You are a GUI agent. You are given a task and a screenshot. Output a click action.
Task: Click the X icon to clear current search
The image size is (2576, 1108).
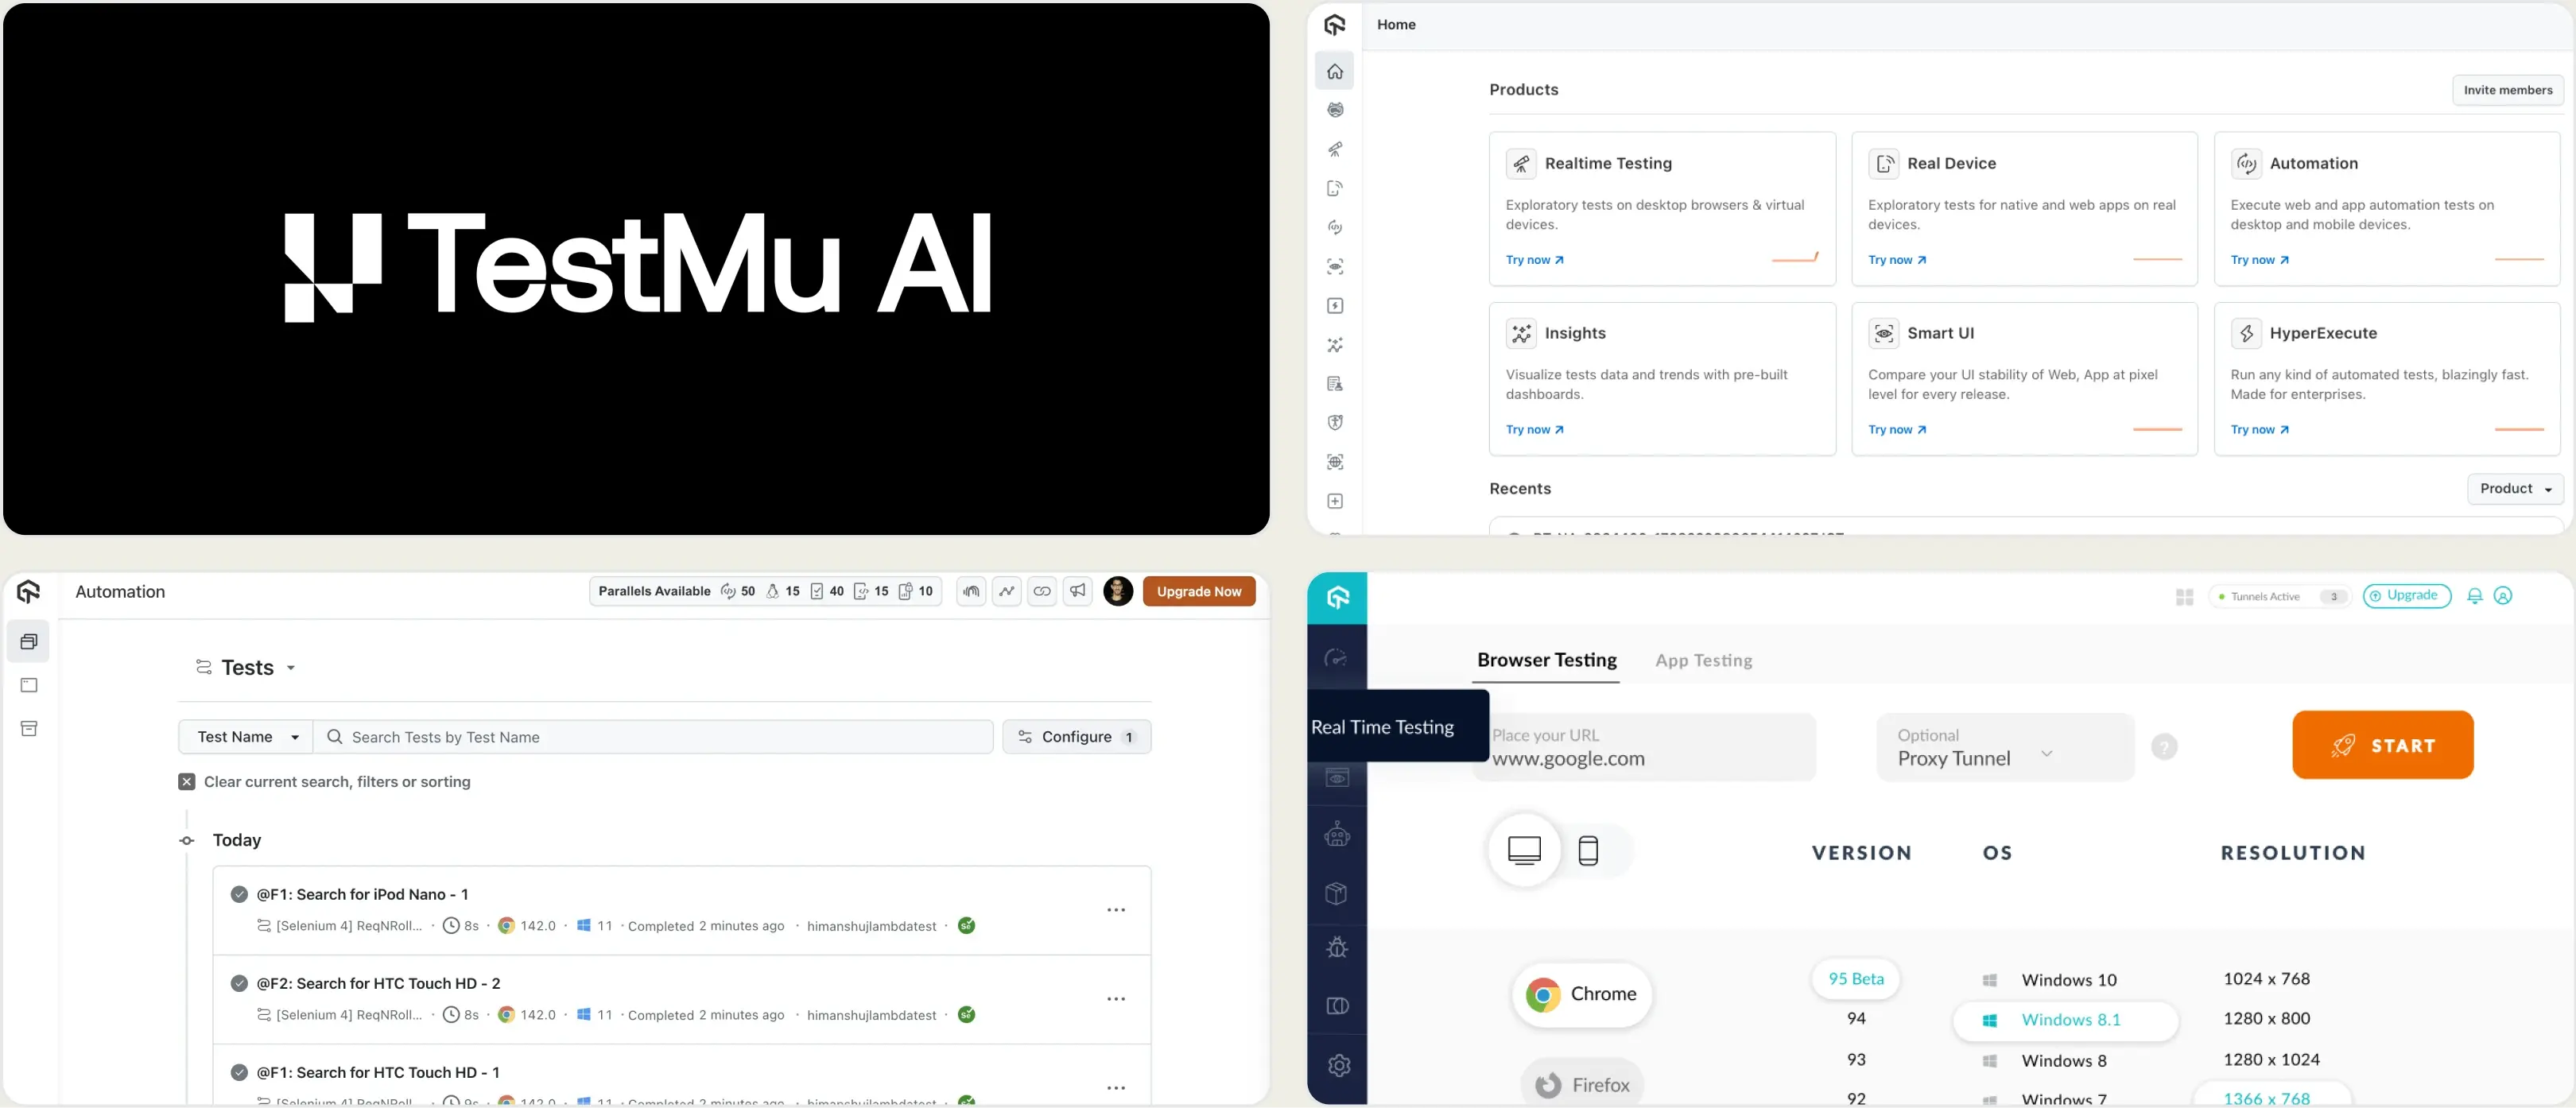[187, 782]
